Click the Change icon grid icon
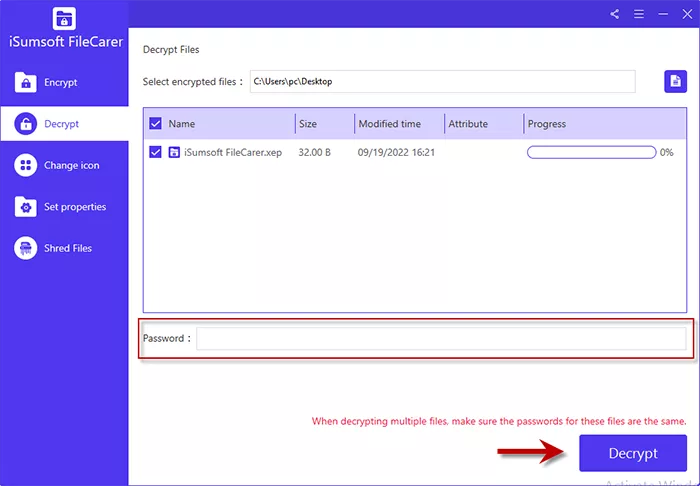This screenshot has width=700, height=486. point(25,165)
